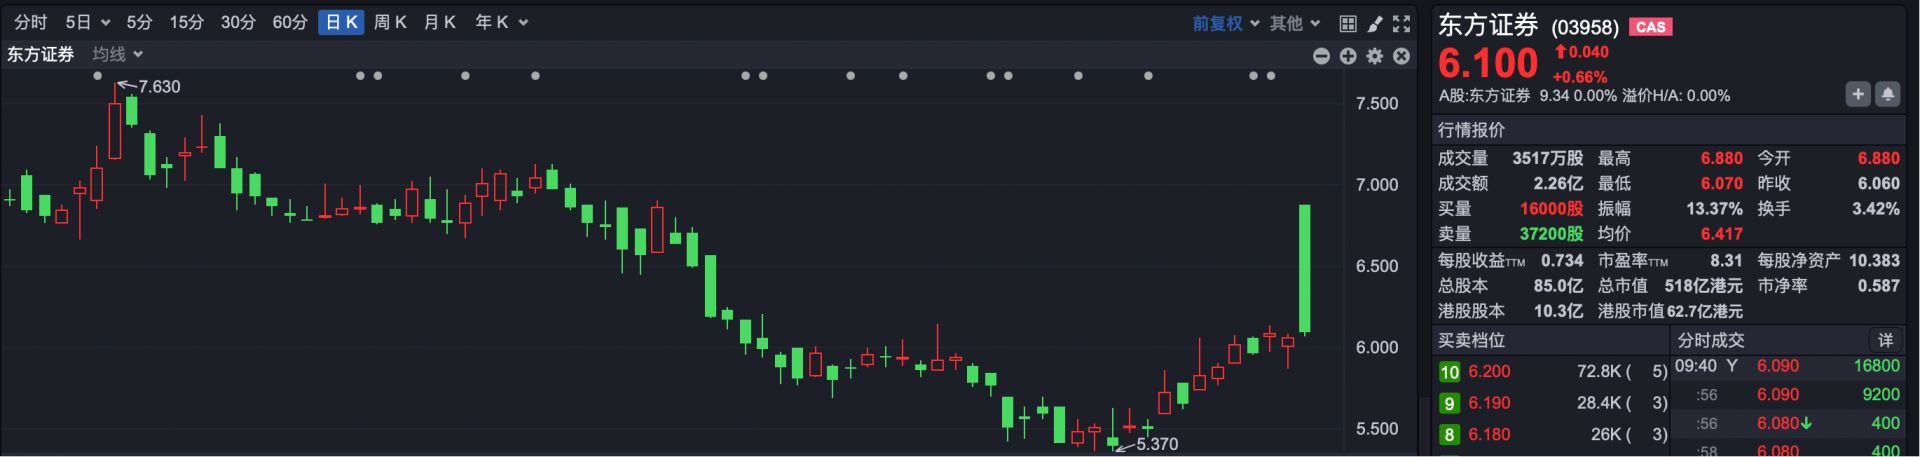Open the chart layout grid icon
1920x457 pixels.
1348,23
